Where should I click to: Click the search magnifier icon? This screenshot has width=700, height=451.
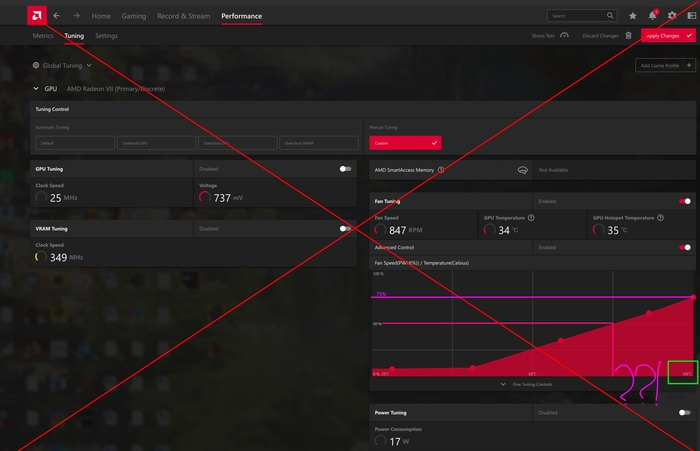pos(610,16)
